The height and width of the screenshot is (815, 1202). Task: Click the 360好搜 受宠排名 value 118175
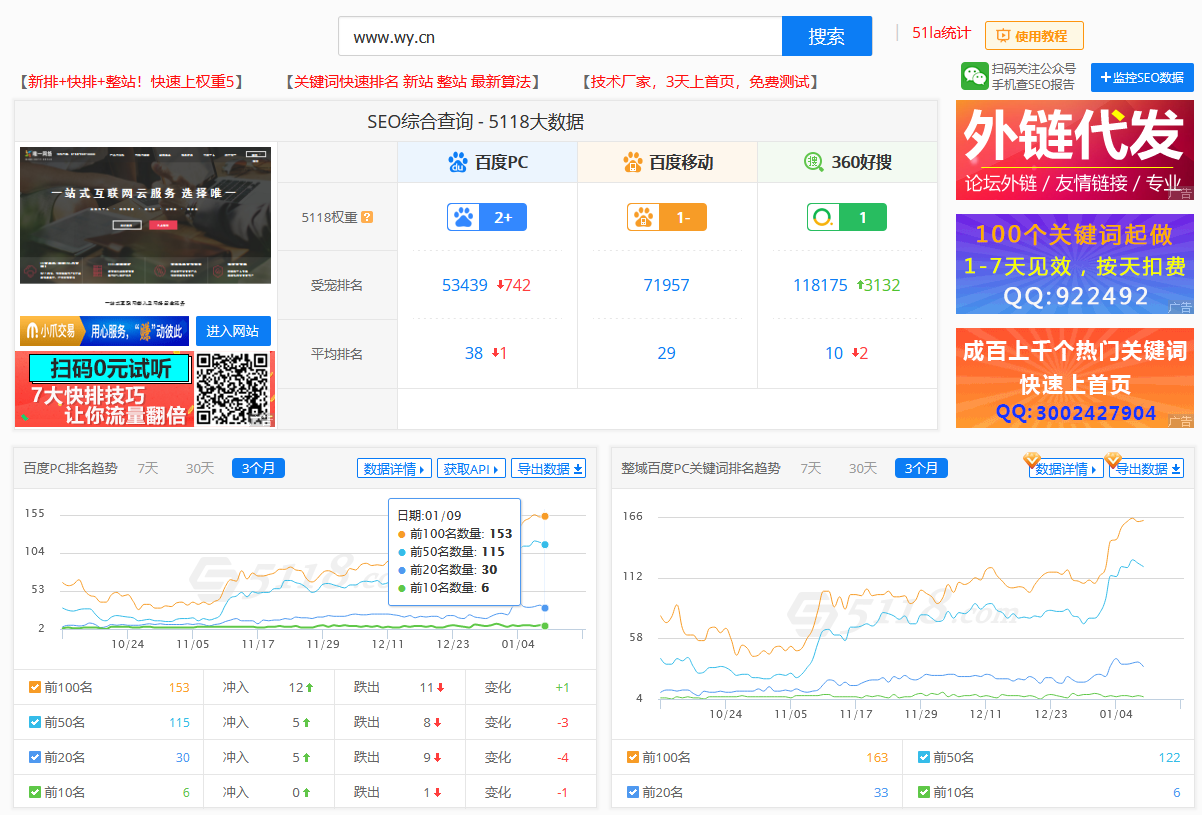pos(820,285)
